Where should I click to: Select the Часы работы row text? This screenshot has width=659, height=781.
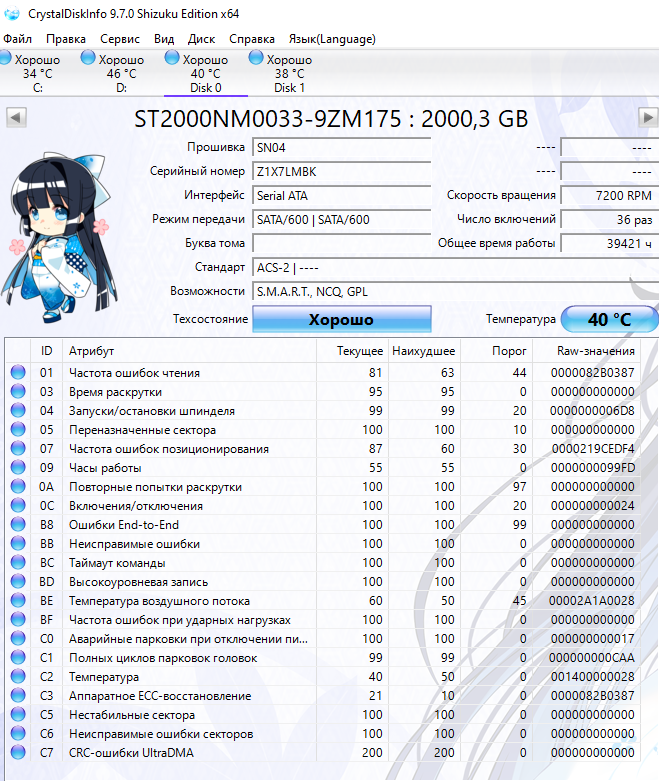(x=105, y=468)
